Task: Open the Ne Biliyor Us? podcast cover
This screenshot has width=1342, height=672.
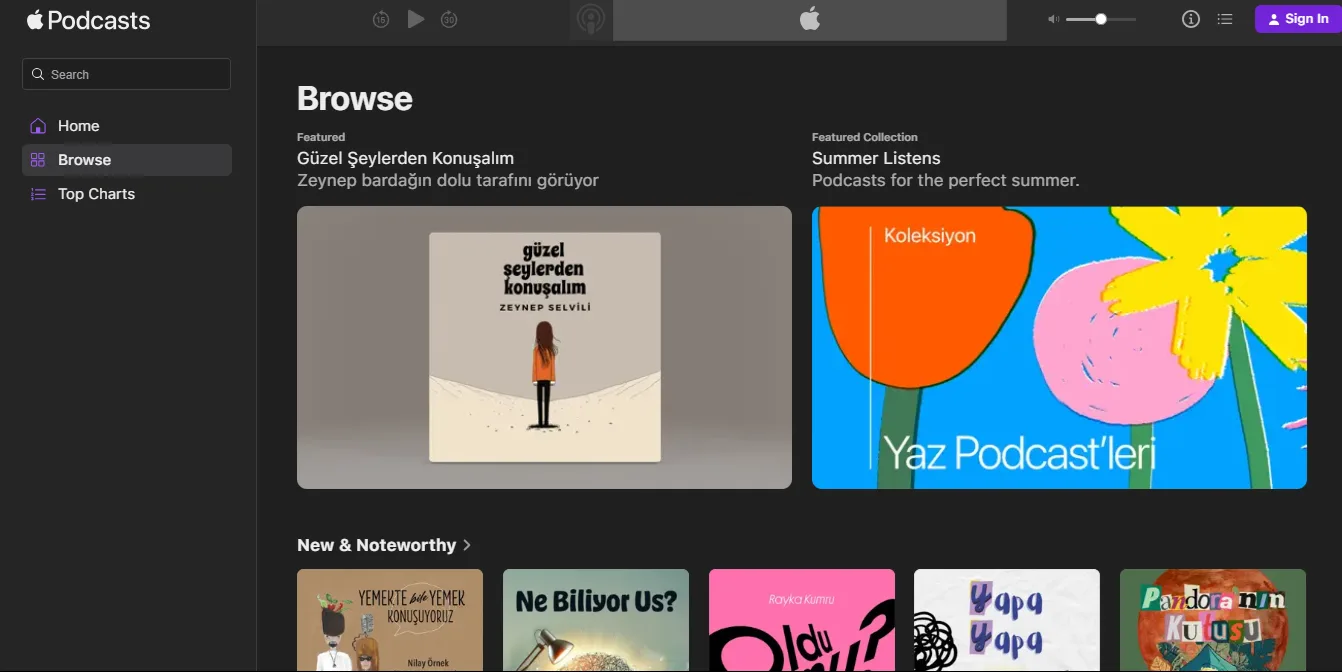Action: [x=596, y=620]
